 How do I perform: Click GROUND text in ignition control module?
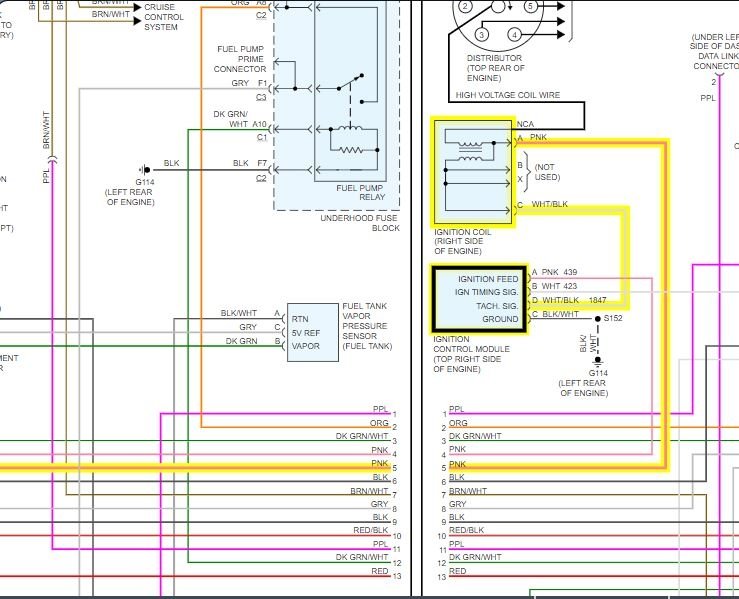(x=500, y=319)
